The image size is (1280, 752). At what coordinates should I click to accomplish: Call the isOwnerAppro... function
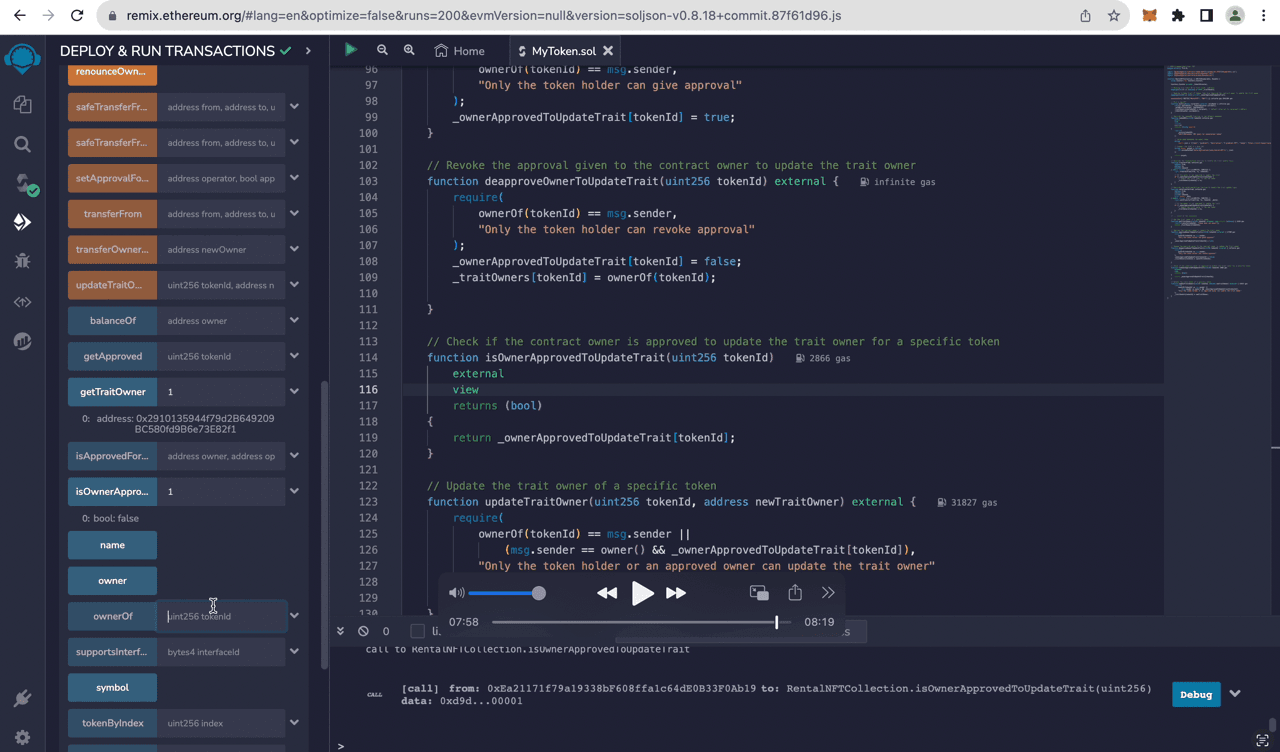(x=112, y=491)
